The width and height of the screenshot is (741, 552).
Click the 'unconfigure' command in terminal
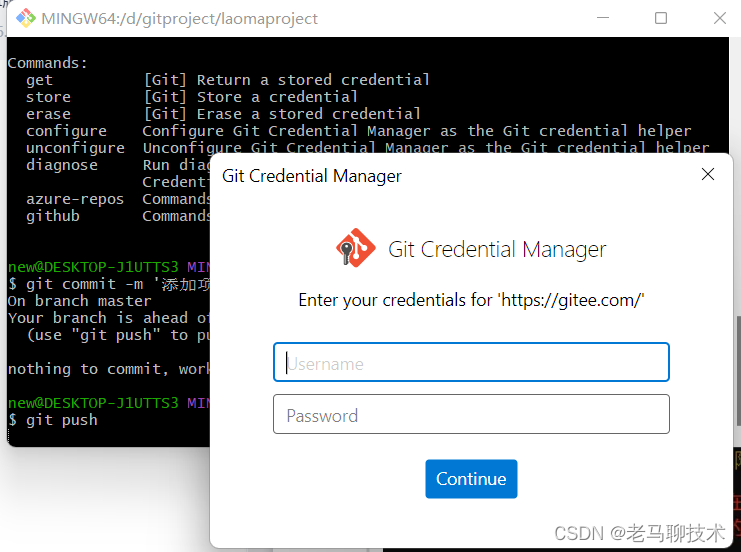76,148
